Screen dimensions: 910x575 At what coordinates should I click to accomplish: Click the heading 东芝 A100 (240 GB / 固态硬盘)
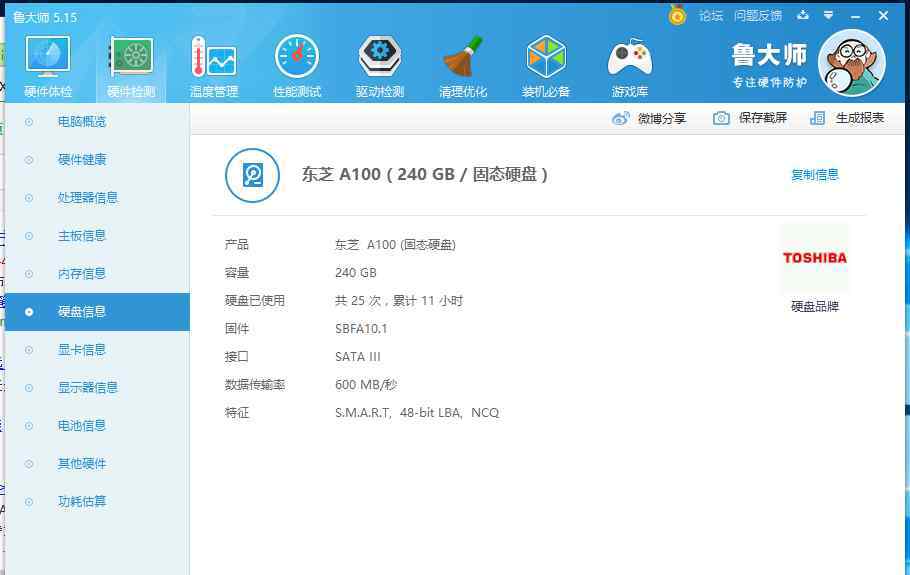point(424,175)
